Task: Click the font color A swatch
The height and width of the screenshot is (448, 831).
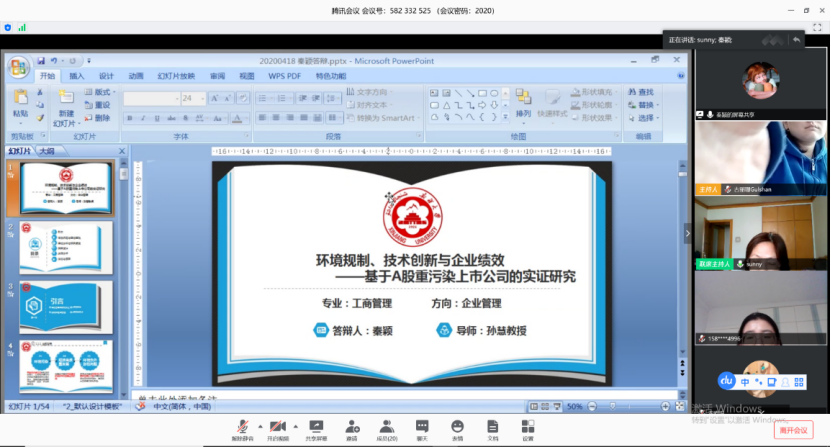Action: [x=237, y=118]
